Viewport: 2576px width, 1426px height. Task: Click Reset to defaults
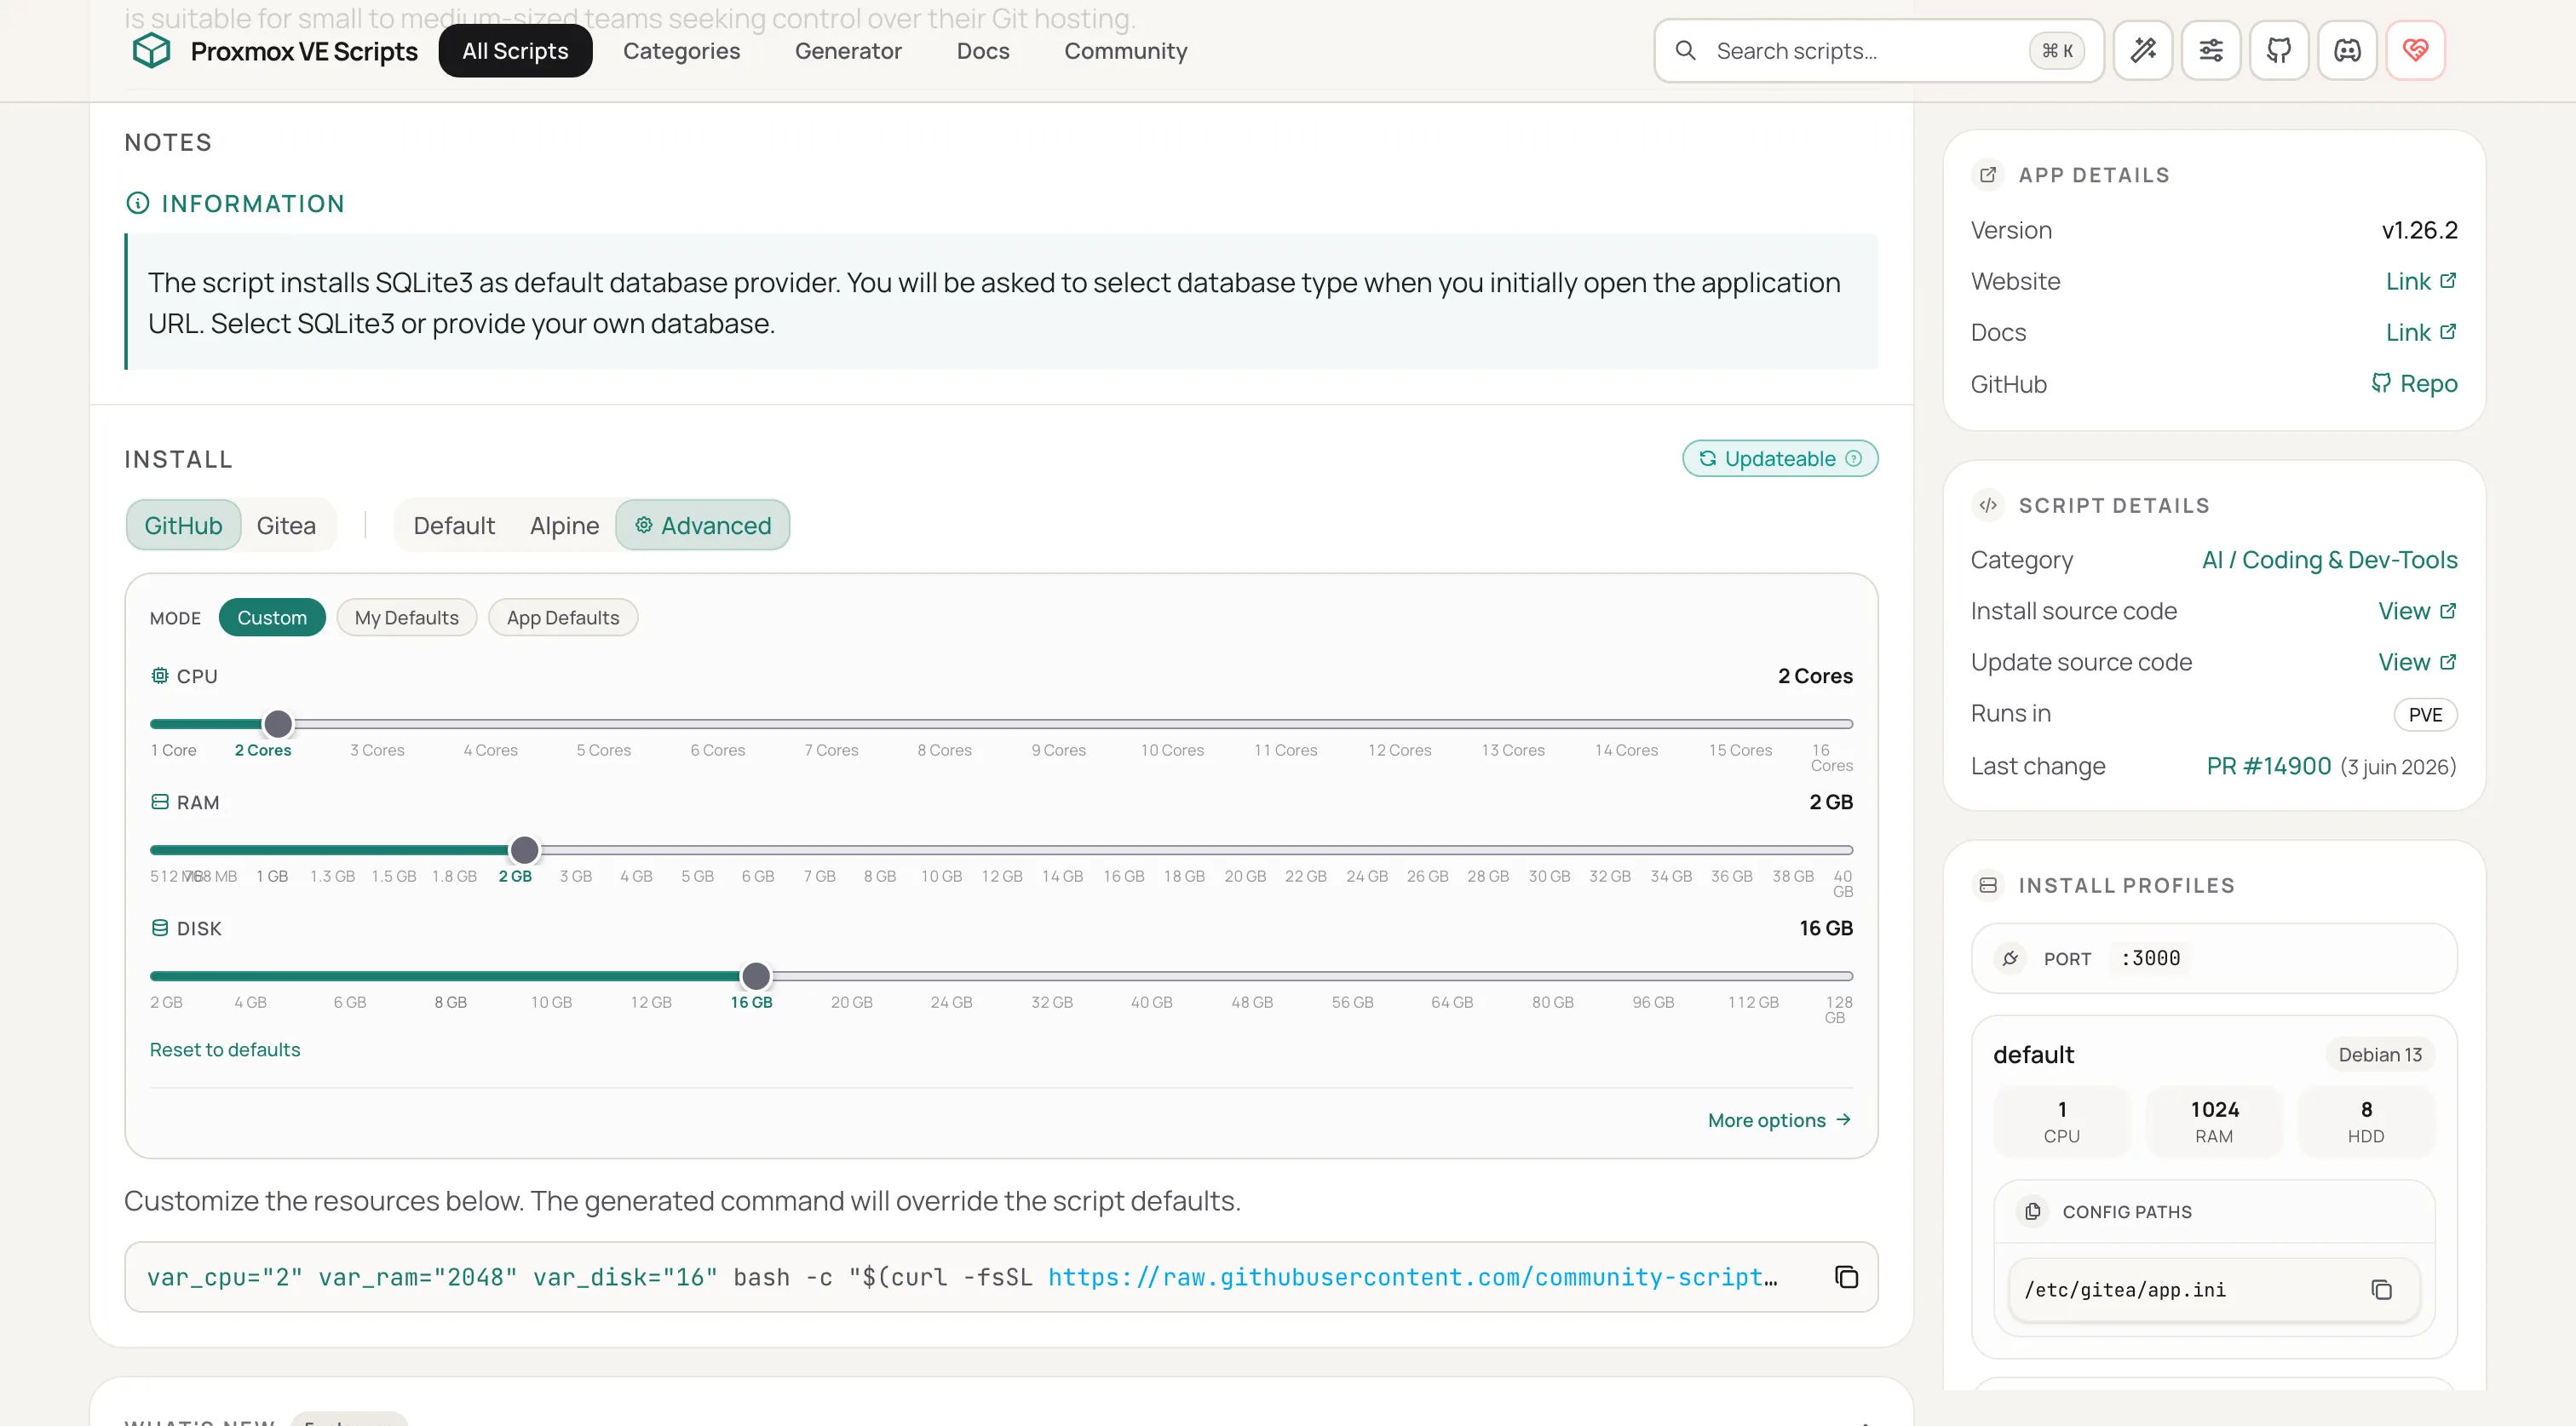pyautogui.click(x=225, y=1049)
